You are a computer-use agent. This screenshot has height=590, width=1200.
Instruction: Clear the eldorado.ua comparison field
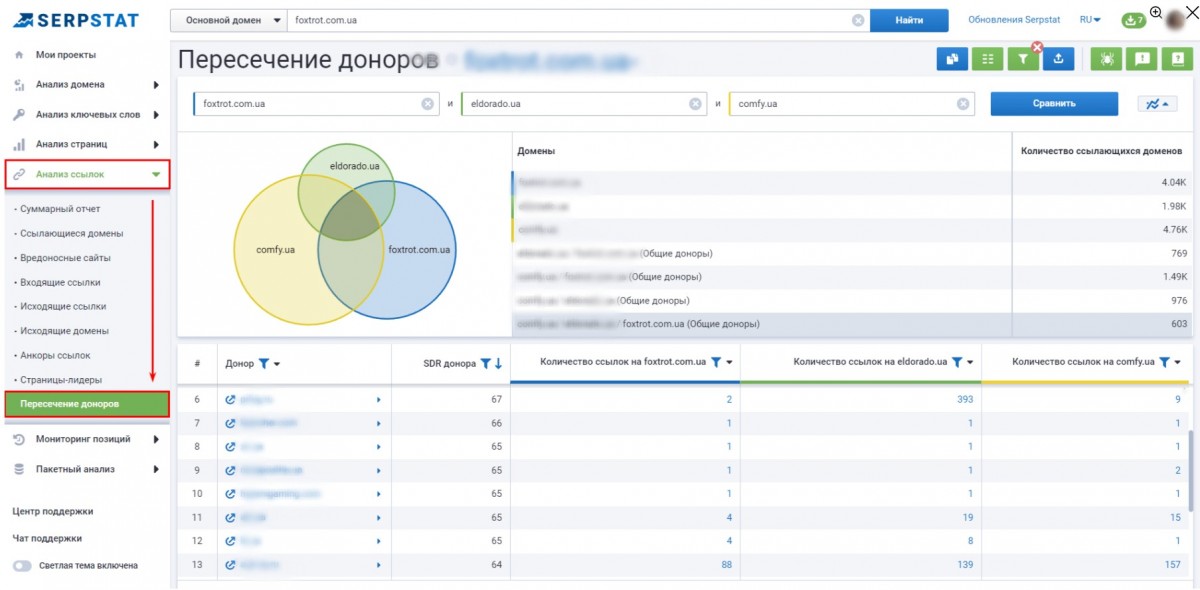click(x=695, y=103)
